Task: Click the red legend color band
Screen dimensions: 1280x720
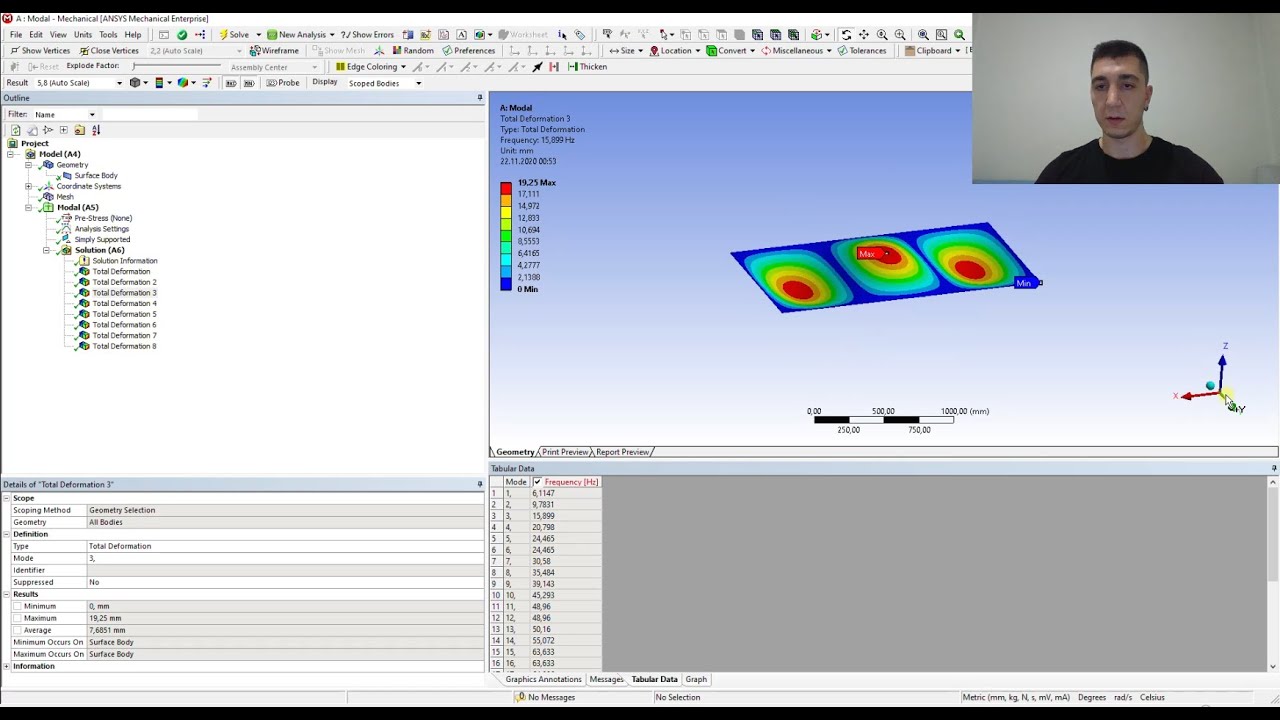Action: [x=506, y=189]
